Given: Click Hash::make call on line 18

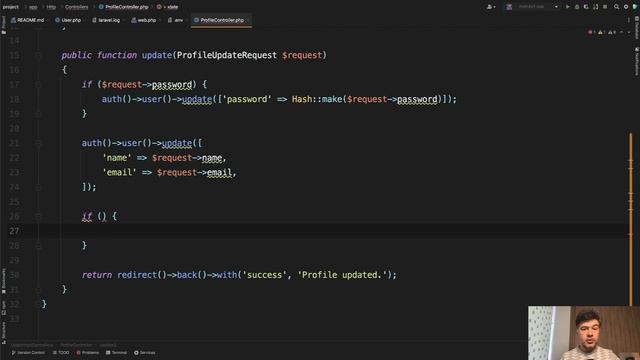Looking at the screenshot, I should click(318, 99).
